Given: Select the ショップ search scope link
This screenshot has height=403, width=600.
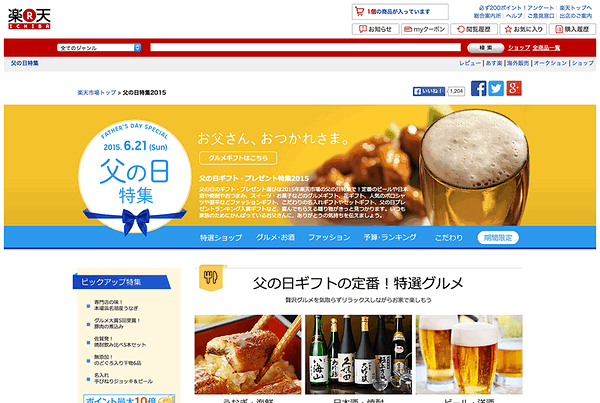Looking at the screenshot, I should [519, 47].
